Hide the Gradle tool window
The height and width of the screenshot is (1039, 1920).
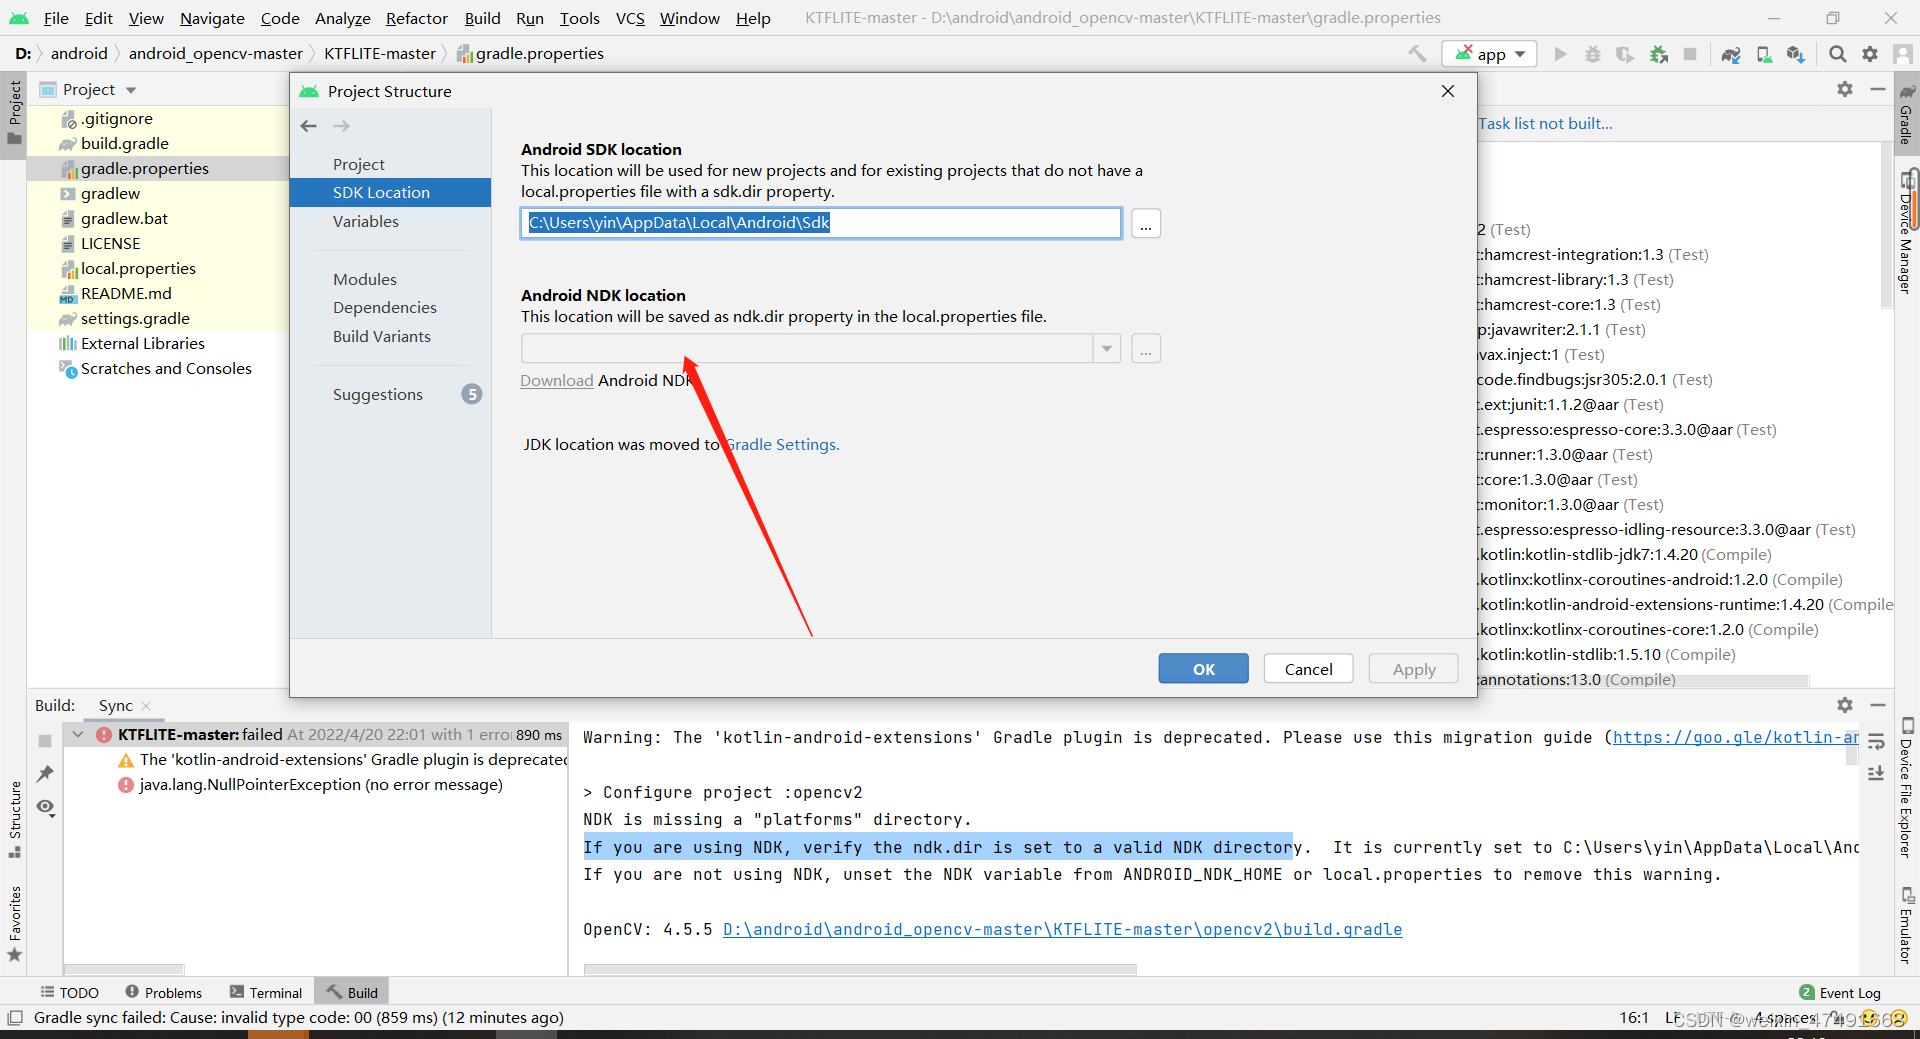(1878, 89)
